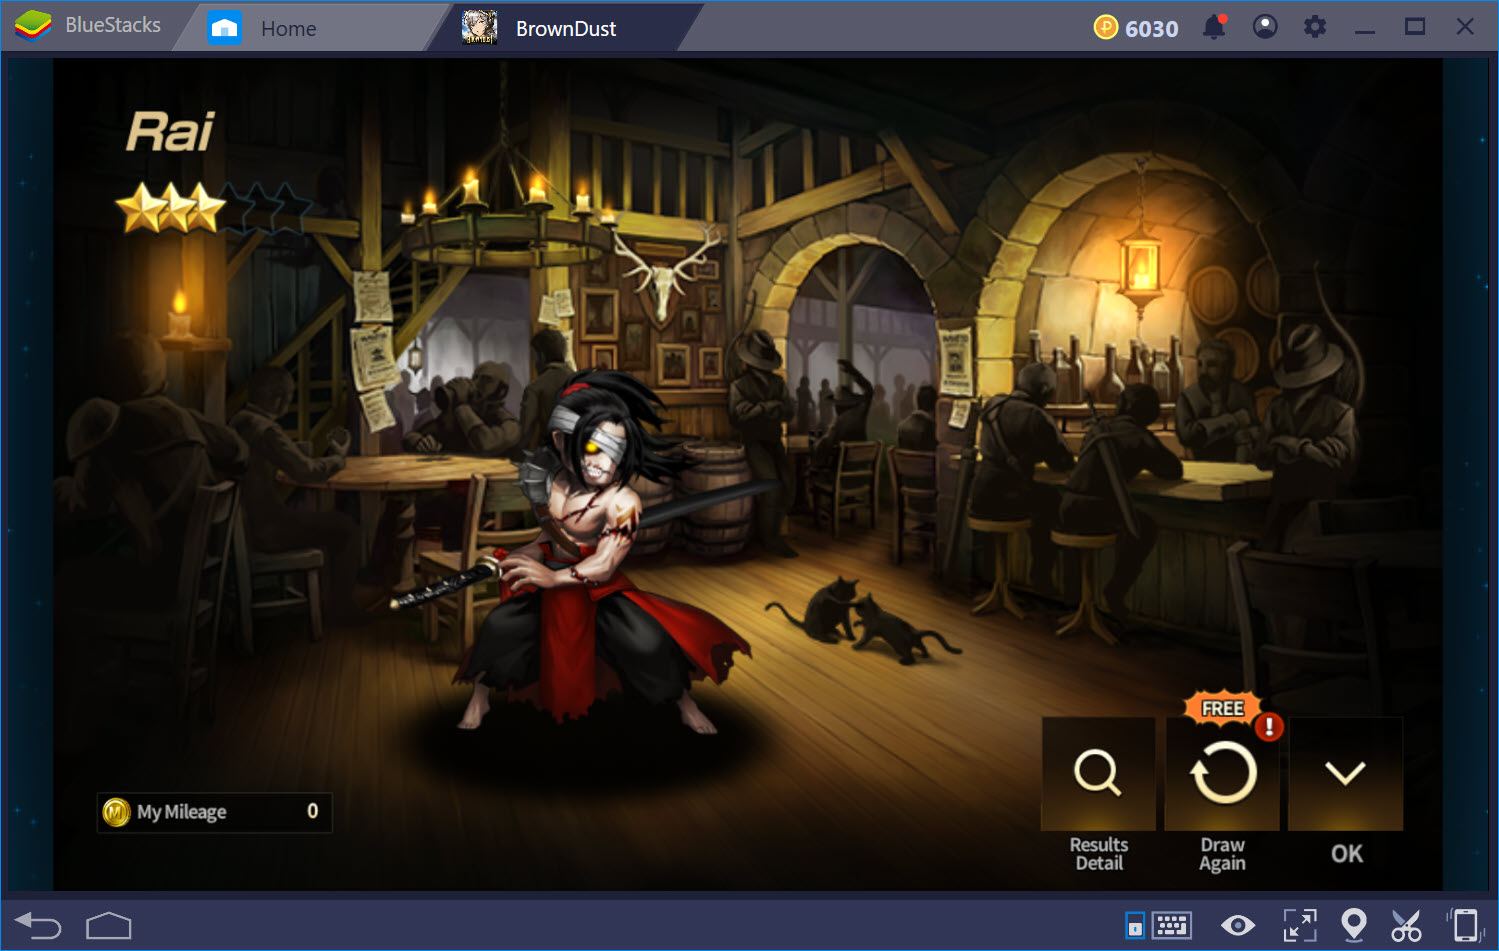Click the Home tab house icon
Screen dimensions: 1499x951
click(x=224, y=28)
